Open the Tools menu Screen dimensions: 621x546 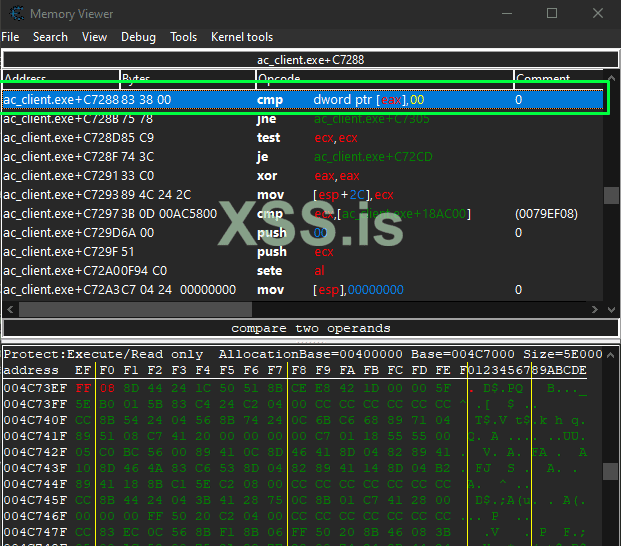click(x=183, y=37)
